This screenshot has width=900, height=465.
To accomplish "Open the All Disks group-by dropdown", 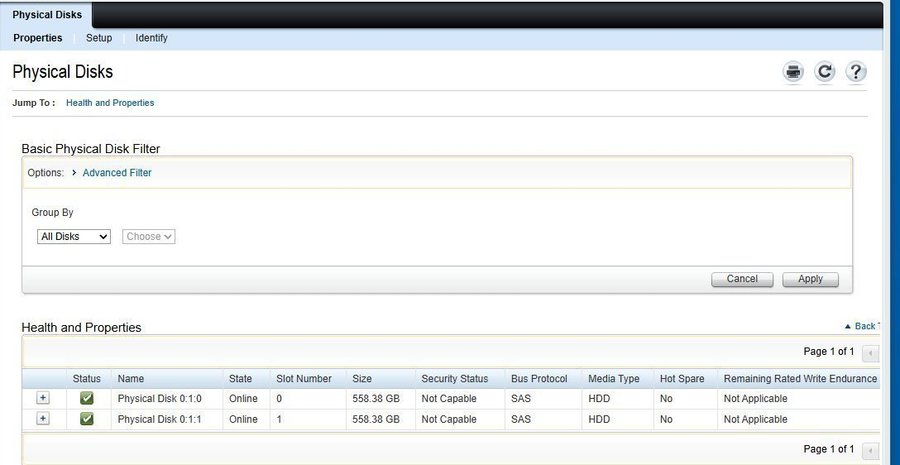I will [x=74, y=237].
